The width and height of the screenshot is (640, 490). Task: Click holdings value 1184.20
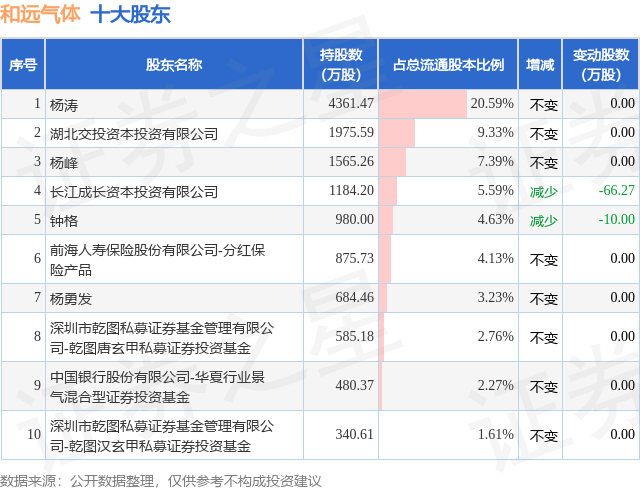coord(351,190)
